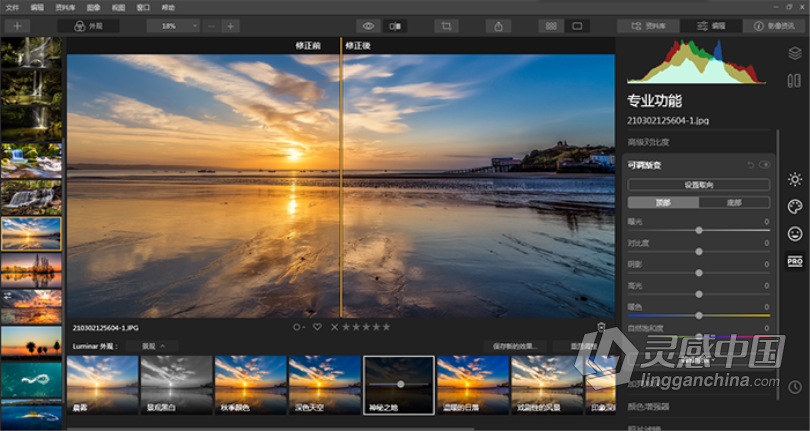Open the Essentials sun tools icon
Screen dimensions: 810x431
coord(795,179)
